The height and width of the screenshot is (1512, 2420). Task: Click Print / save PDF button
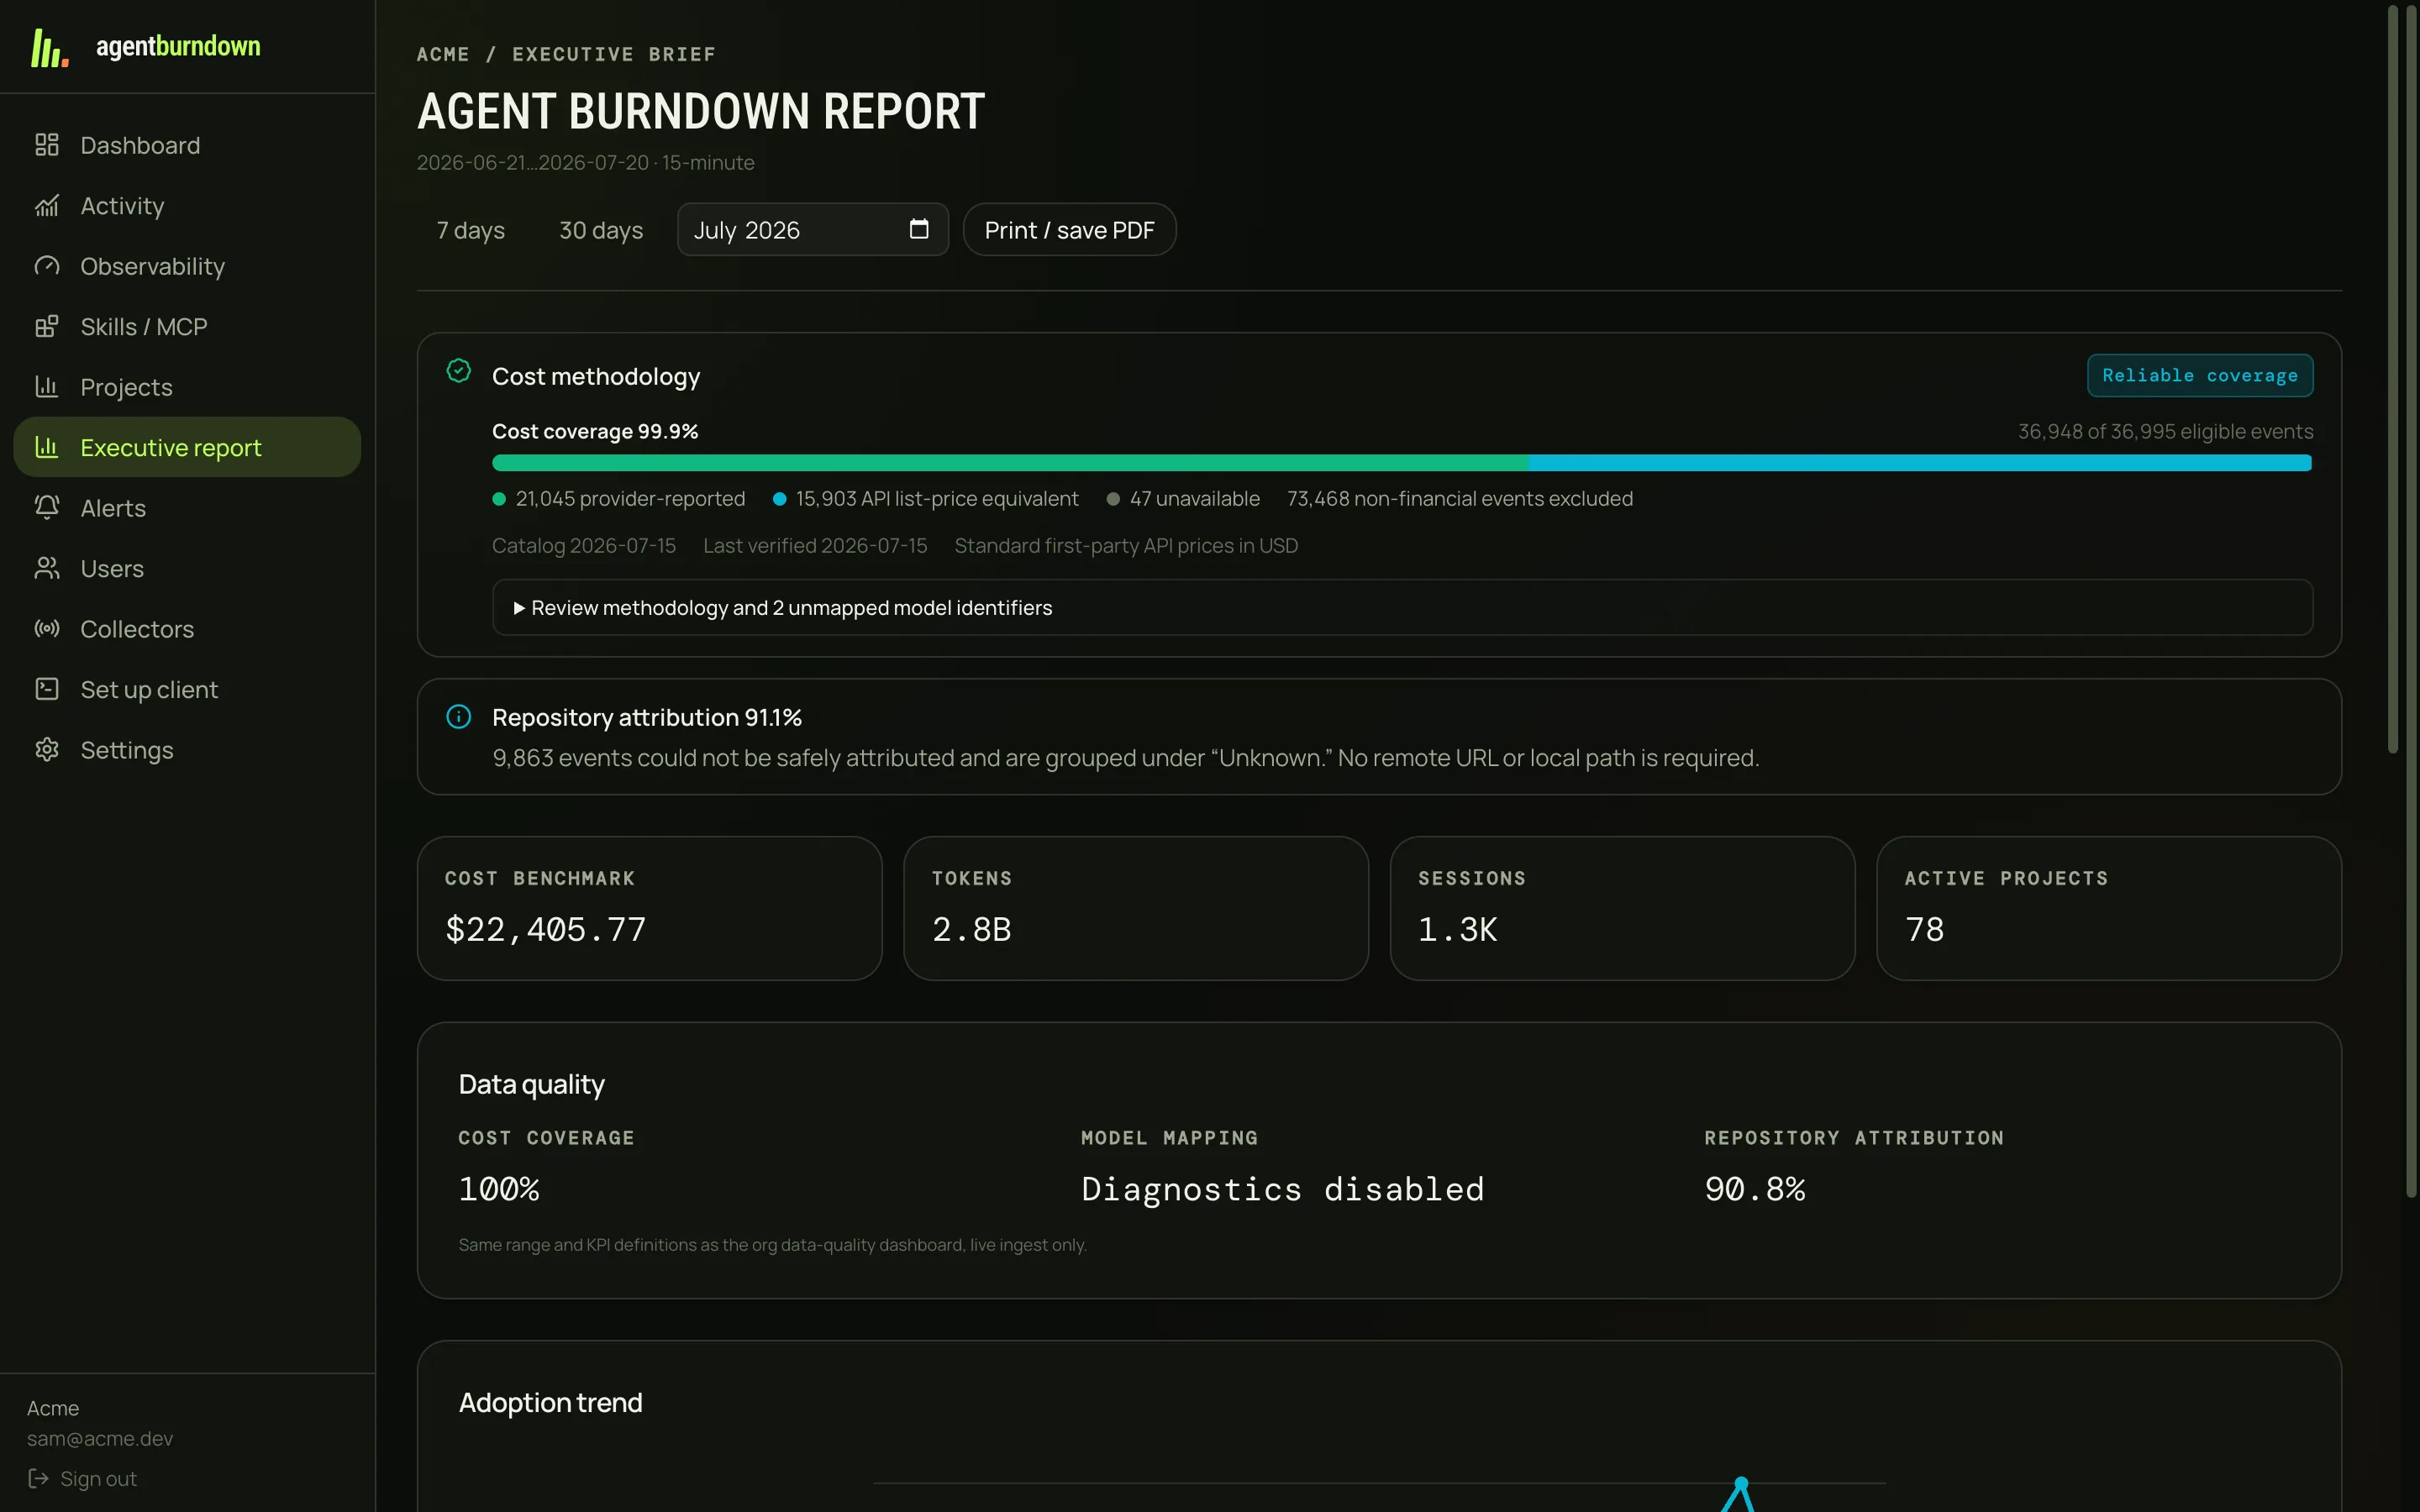[1069, 230]
